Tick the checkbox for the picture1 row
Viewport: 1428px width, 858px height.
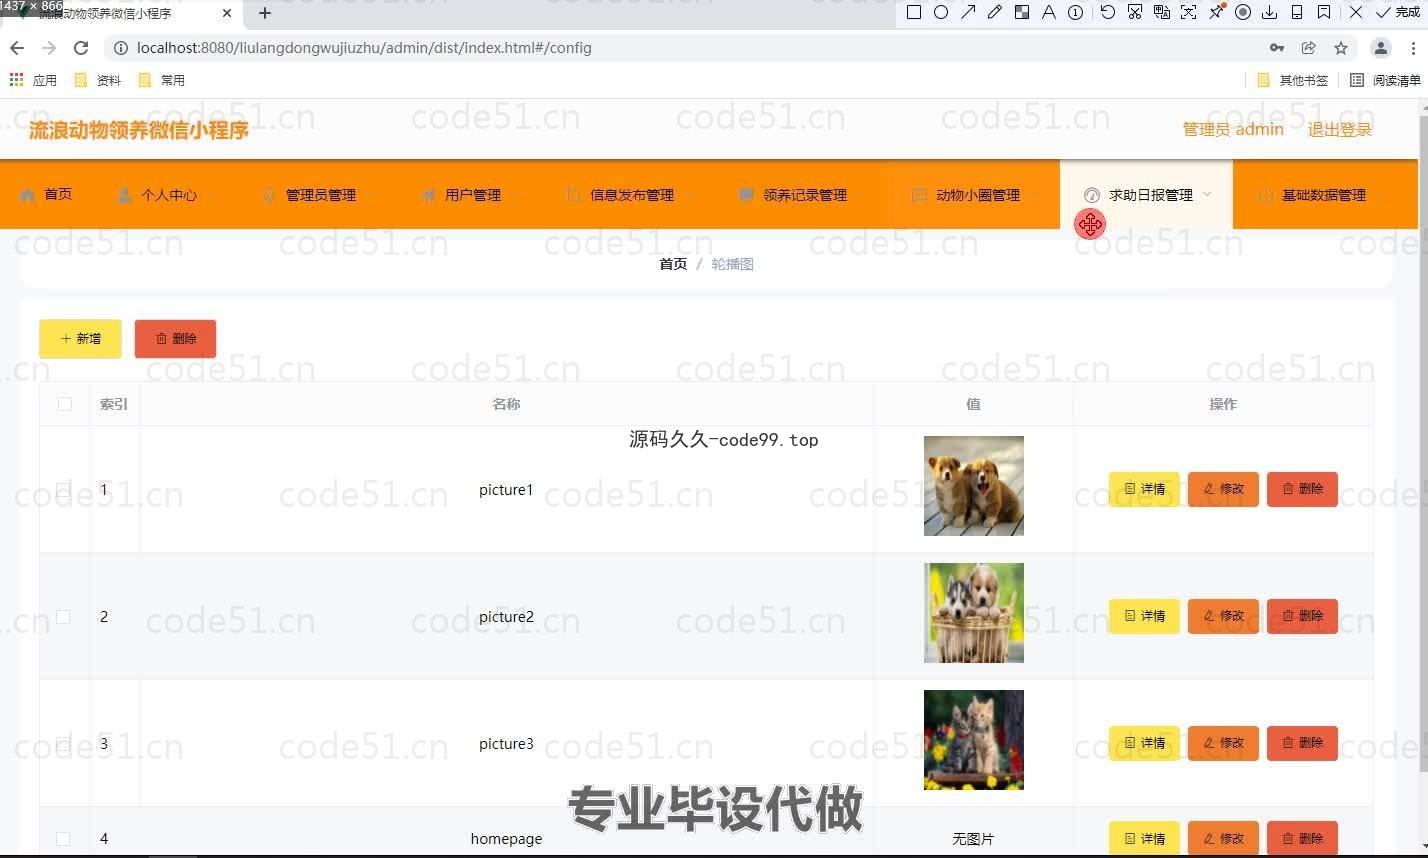[63, 490]
